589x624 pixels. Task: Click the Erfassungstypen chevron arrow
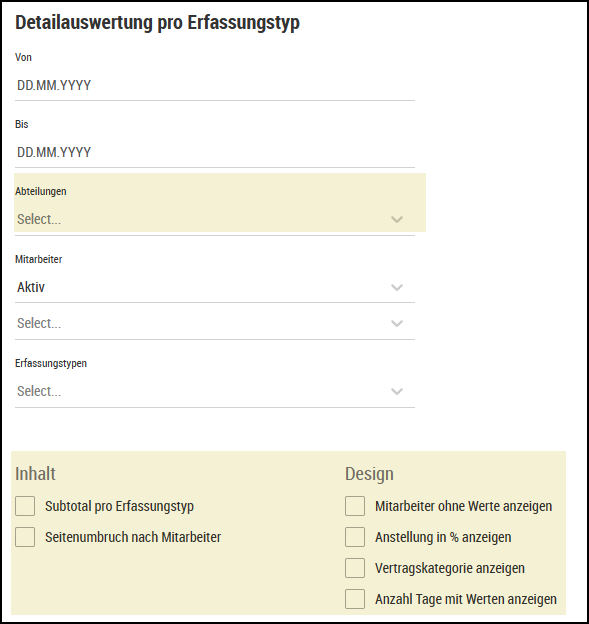pyautogui.click(x=397, y=391)
